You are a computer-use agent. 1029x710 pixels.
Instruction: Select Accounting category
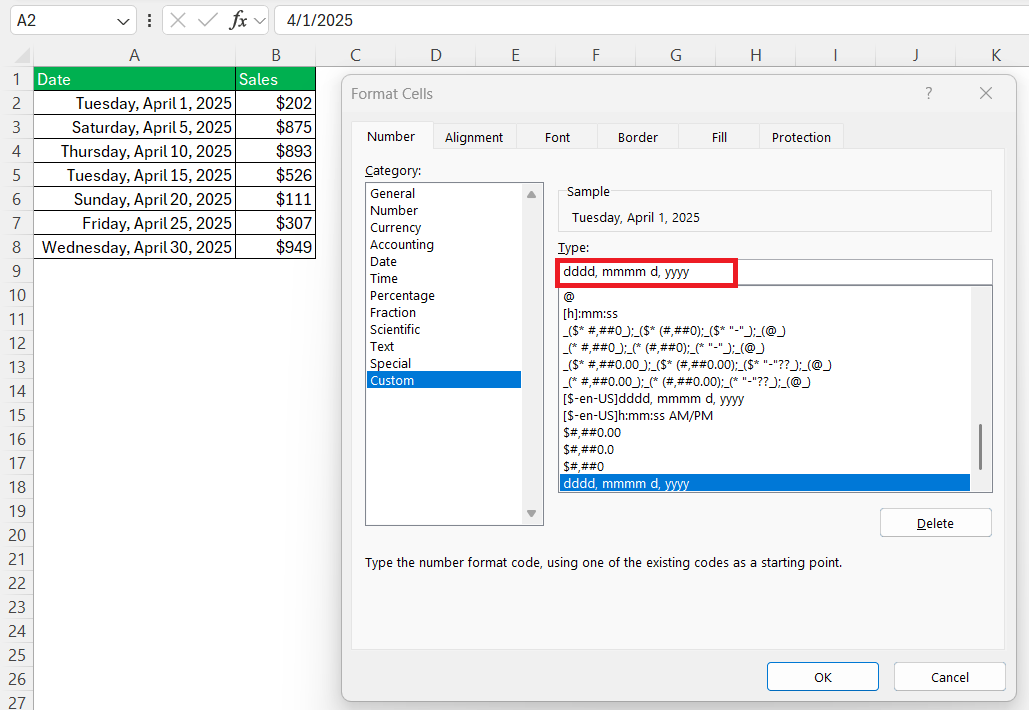[444, 245]
